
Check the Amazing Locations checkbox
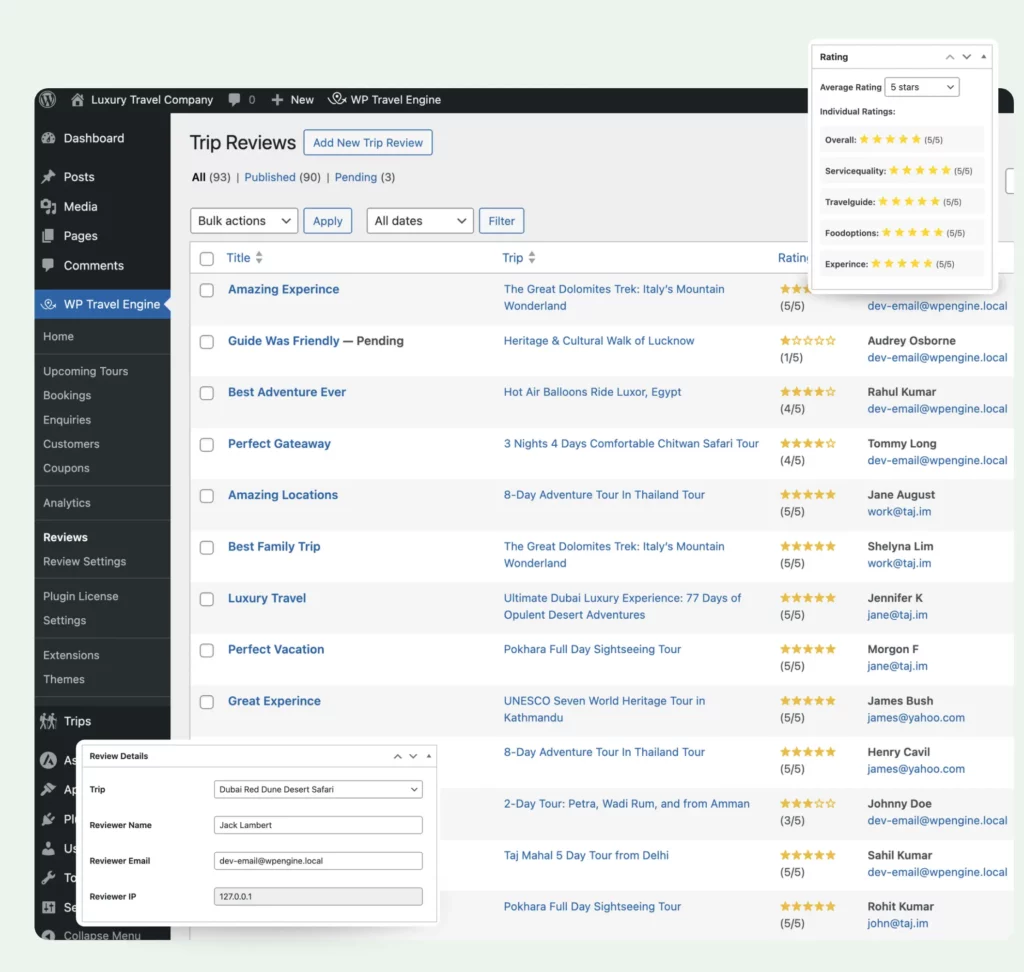(x=206, y=496)
